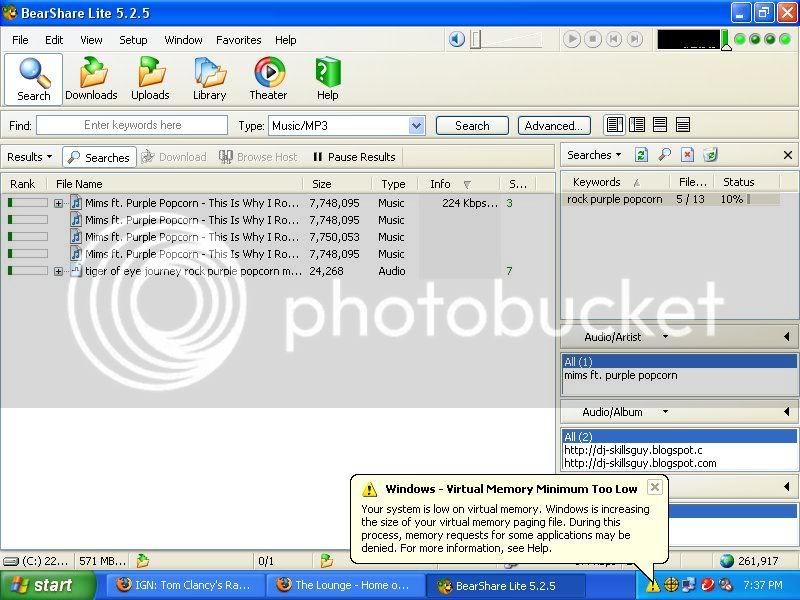Click clear all searches icon

tap(710, 155)
